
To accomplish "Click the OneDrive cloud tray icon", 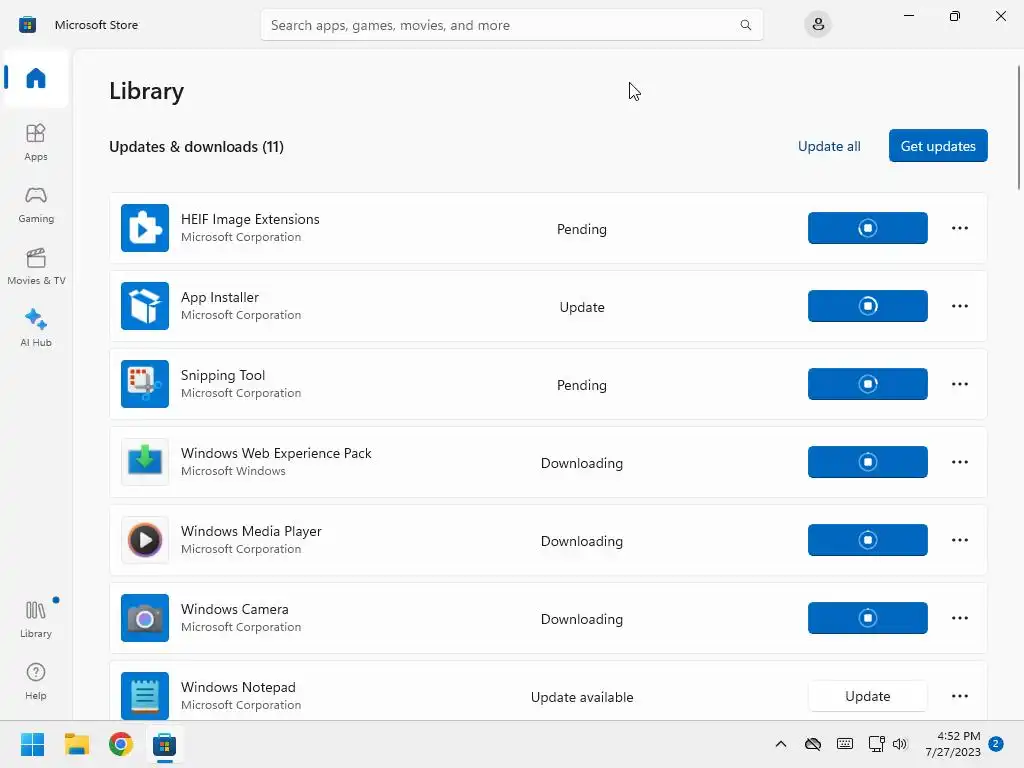I will pos(812,744).
